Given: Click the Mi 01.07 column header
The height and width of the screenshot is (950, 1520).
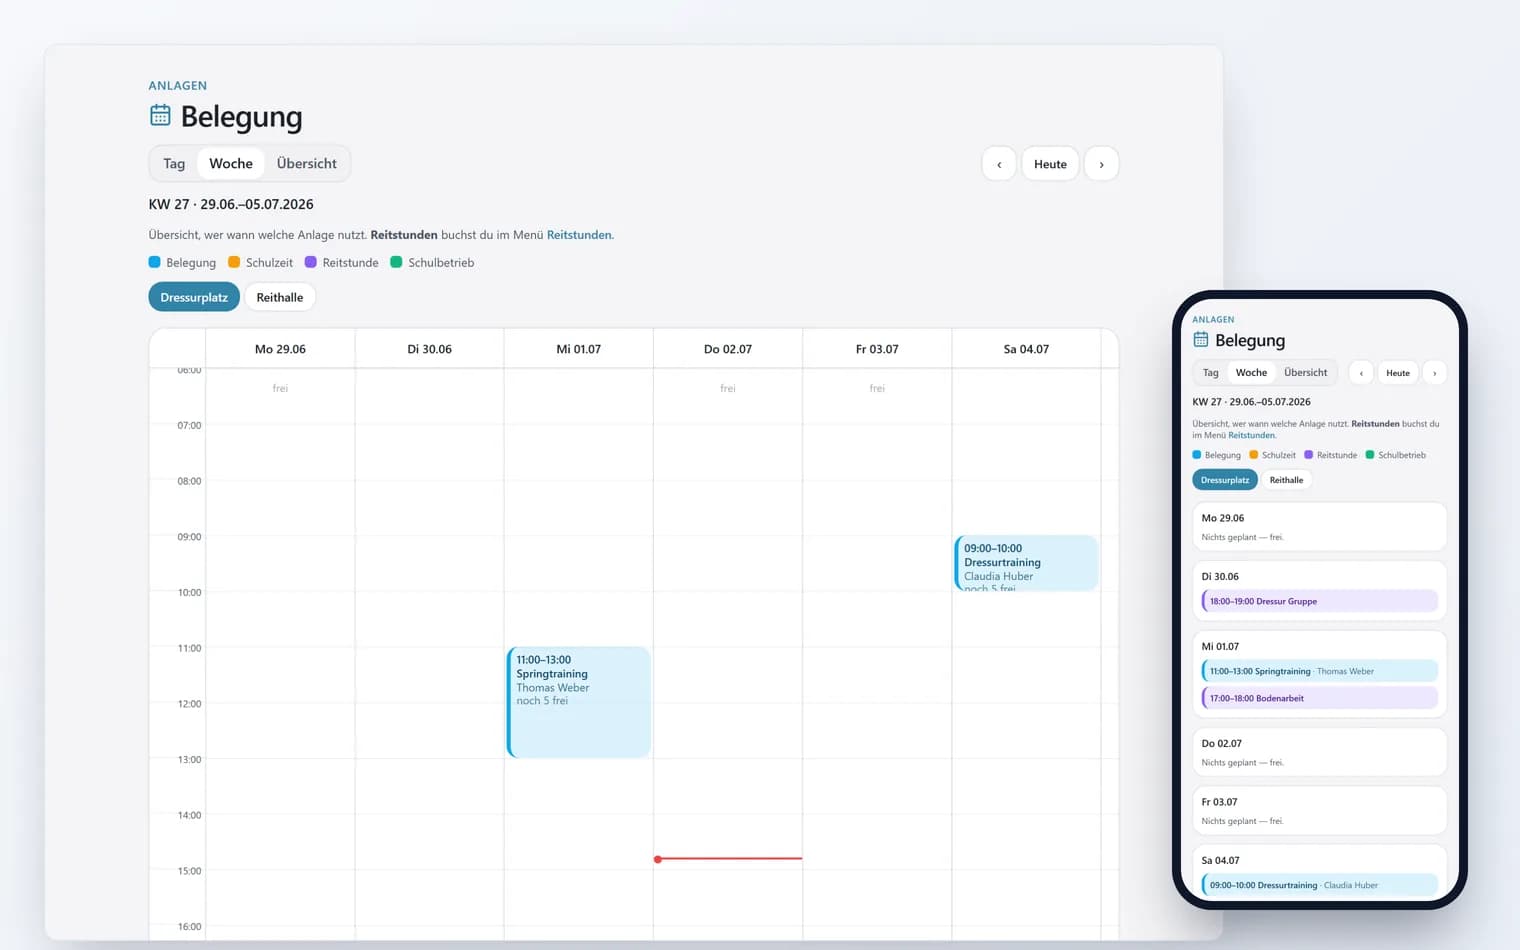Looking at the screenshot, I should coord(579,349).
